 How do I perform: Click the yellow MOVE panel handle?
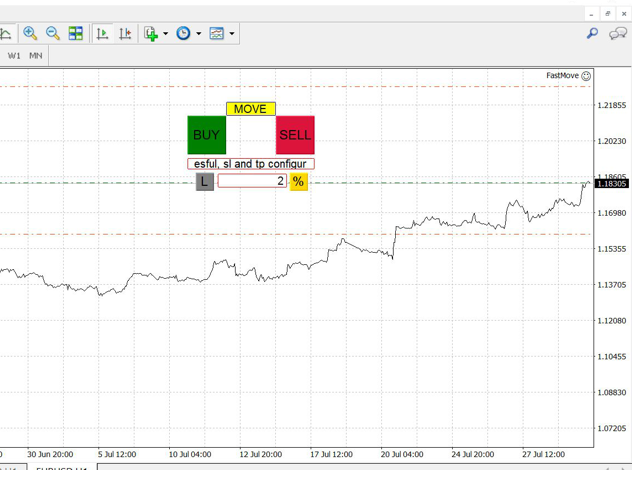click(x=250, y=109)
